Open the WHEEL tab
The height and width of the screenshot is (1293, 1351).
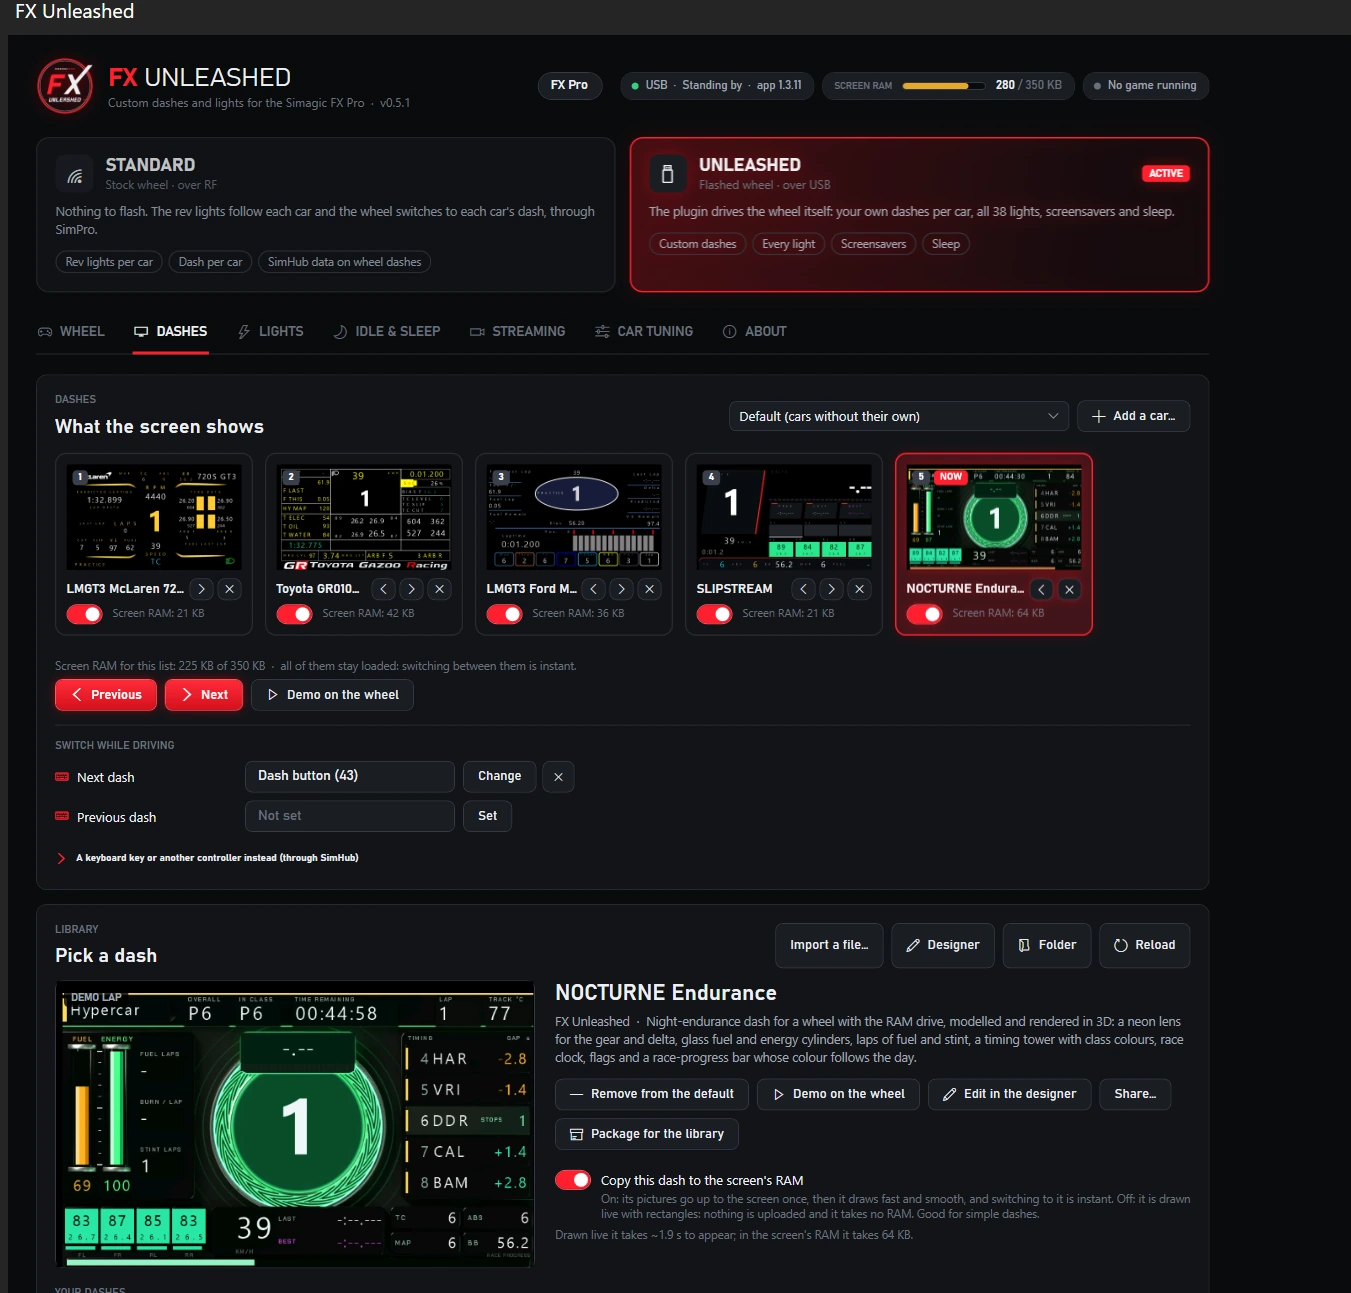[71, 331]
